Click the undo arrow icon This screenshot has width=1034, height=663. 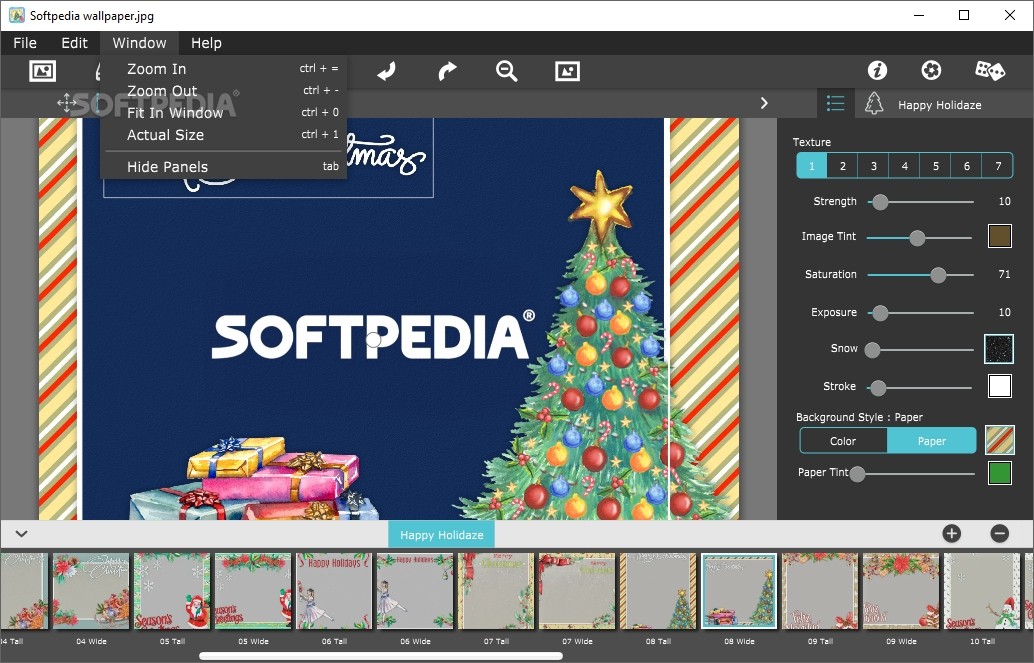click(x=386, y=71)
